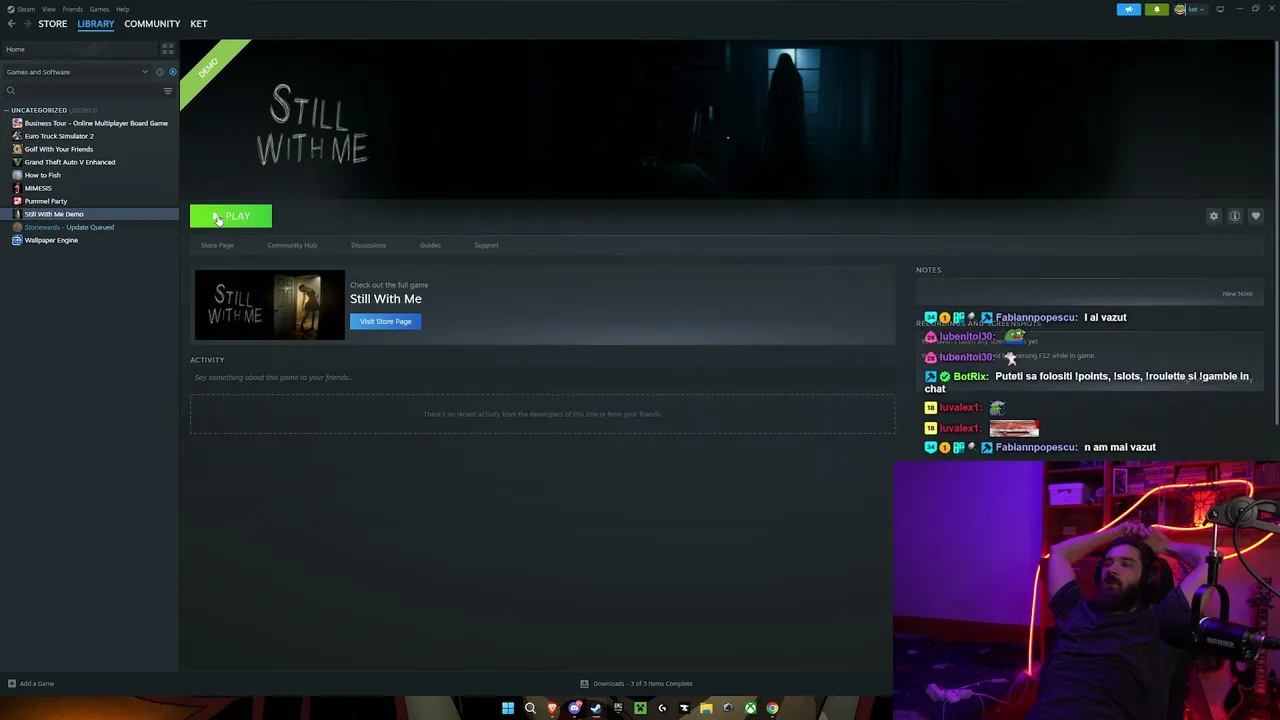This screenshot has width=1280, height=720.
Task: Enter Big Picture mode monitor icon
Action: [x=1220, y=9]
